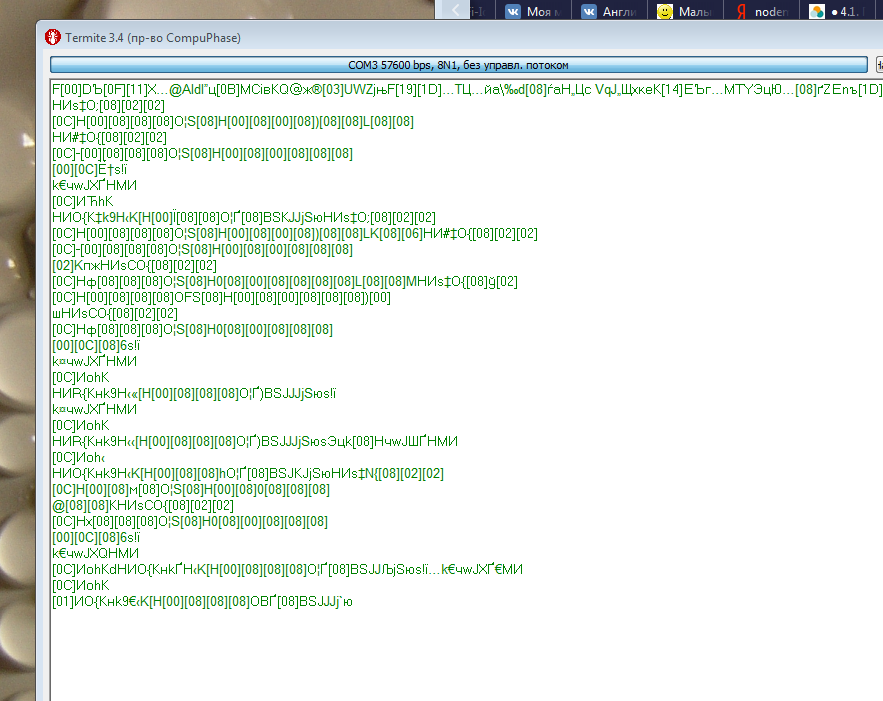
Task: Open COM3 57600 bps port settings button
Action: pyautogui.click(x=458, y=65)
